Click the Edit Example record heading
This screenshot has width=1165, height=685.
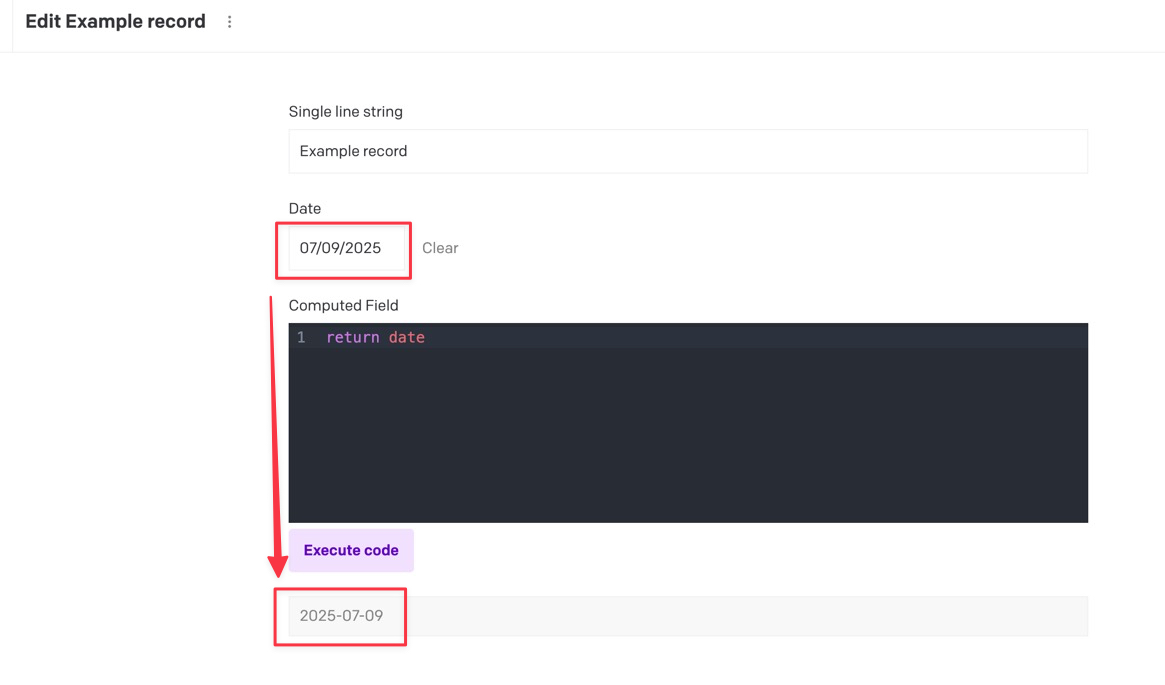tap(115, 22)
